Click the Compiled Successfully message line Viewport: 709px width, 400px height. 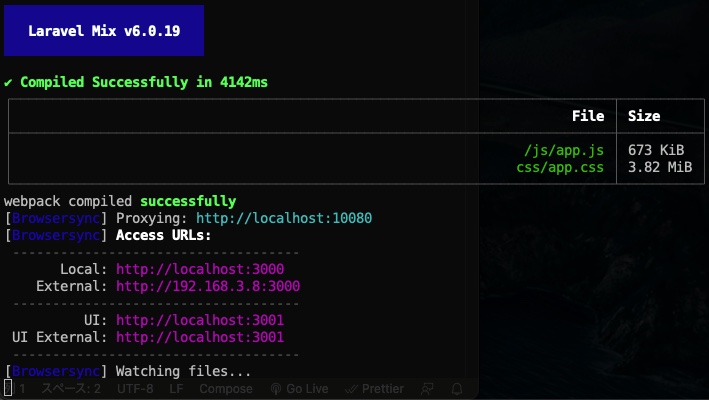point(136,82)
